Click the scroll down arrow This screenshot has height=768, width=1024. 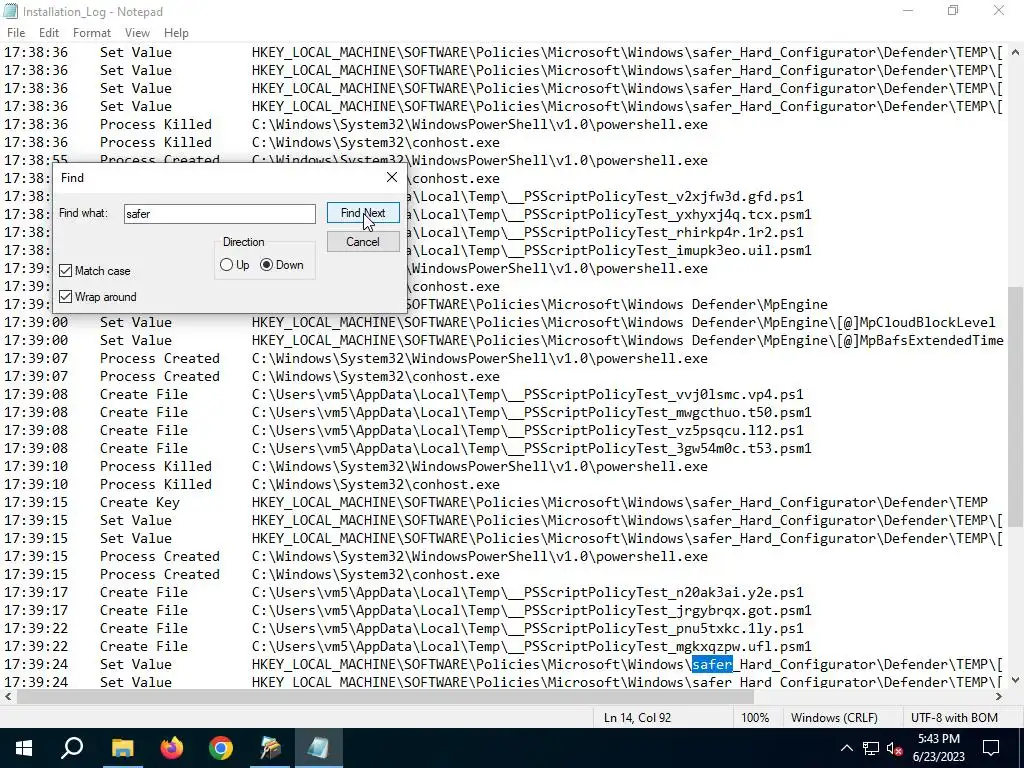click(1016, 680)
